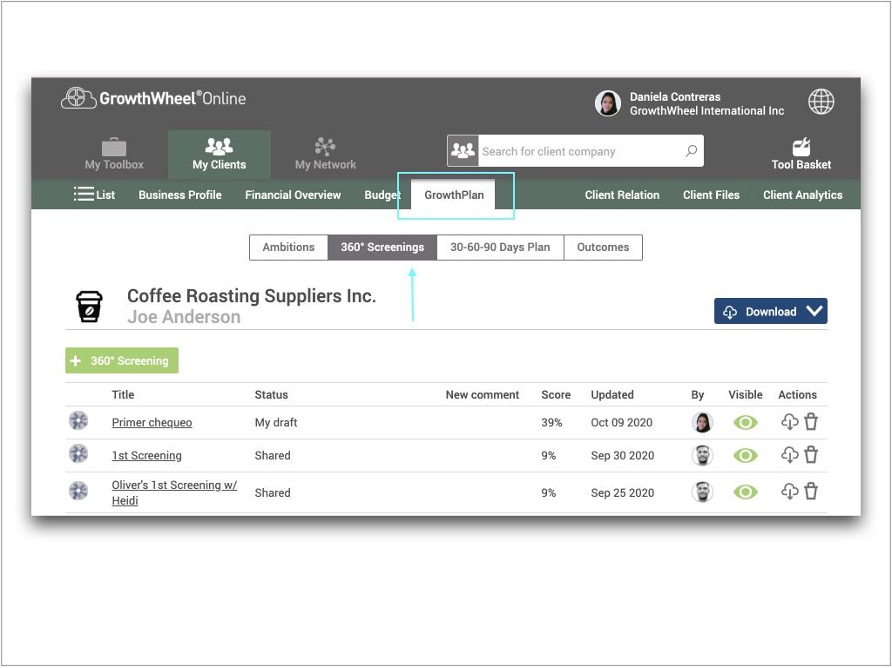This screenshot has width=892, height=668.
Task: Click the 39% score value
Action: click(552, 422)
